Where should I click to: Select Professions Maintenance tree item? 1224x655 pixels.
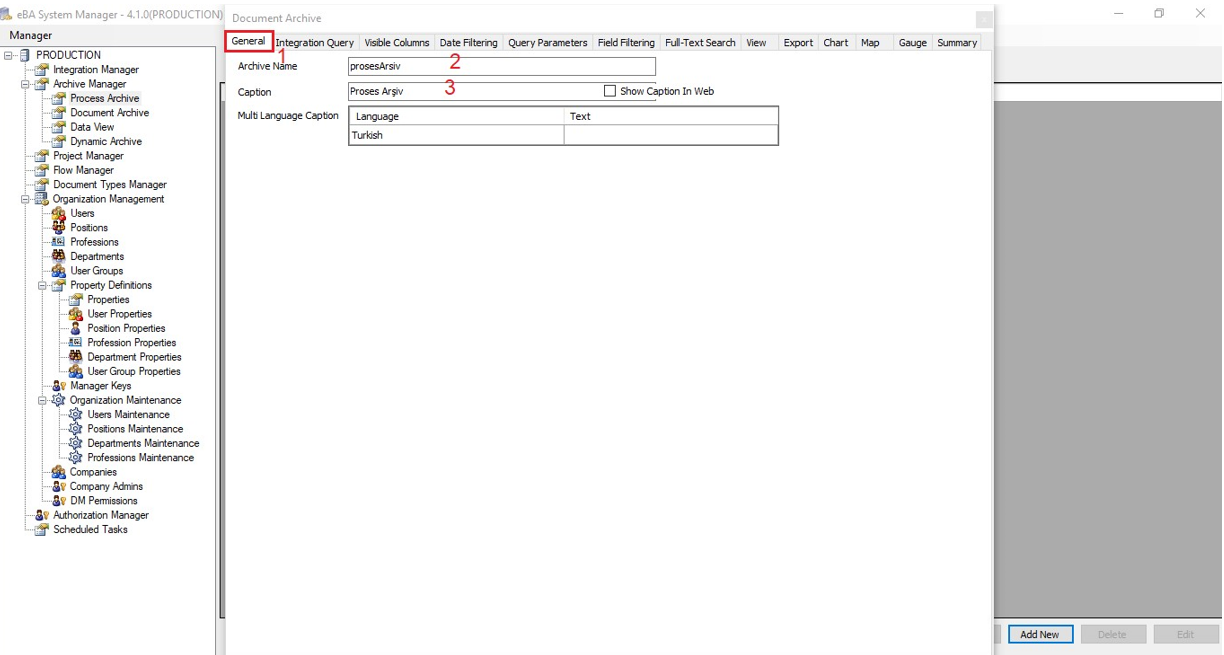click(x=141, y=458)
